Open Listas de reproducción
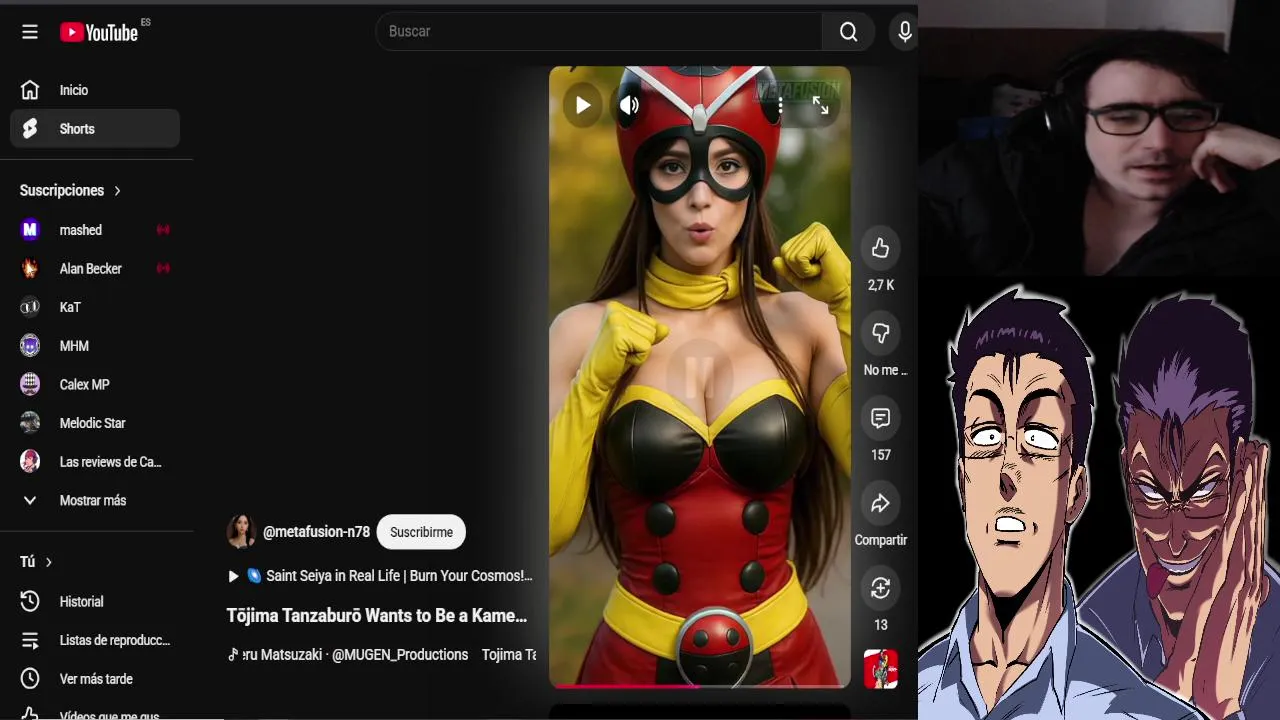Screen dimensions: 1280x720 pos(95,640)
